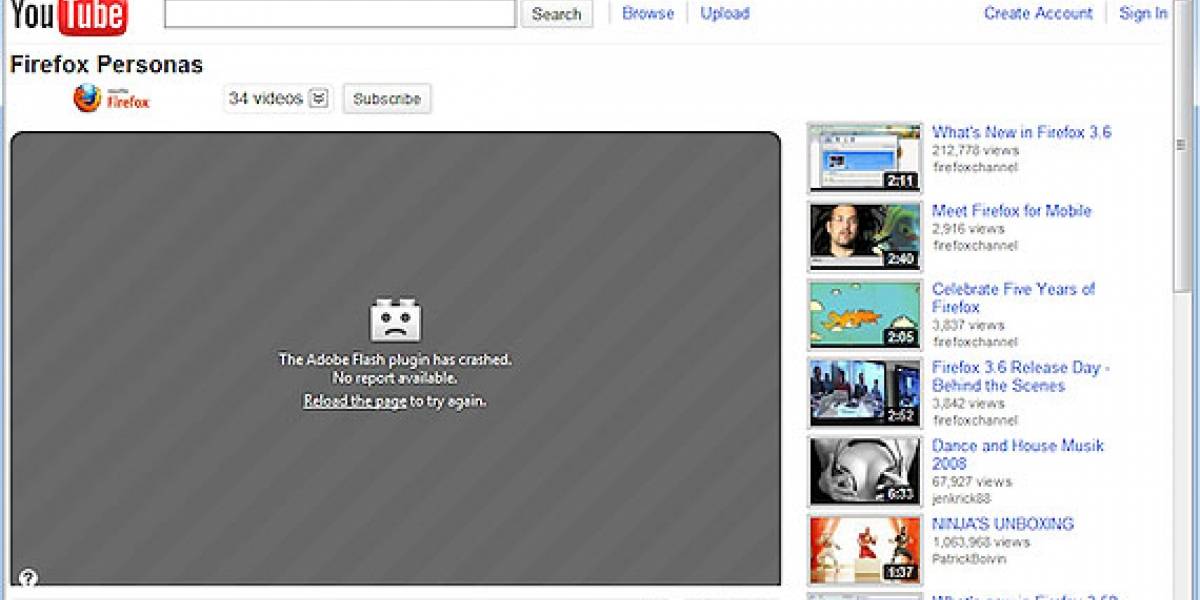1200x600 pixels.
Task: Select the Meet Firefox for Mobile thumbnail
Action: [x=865, y=237]
